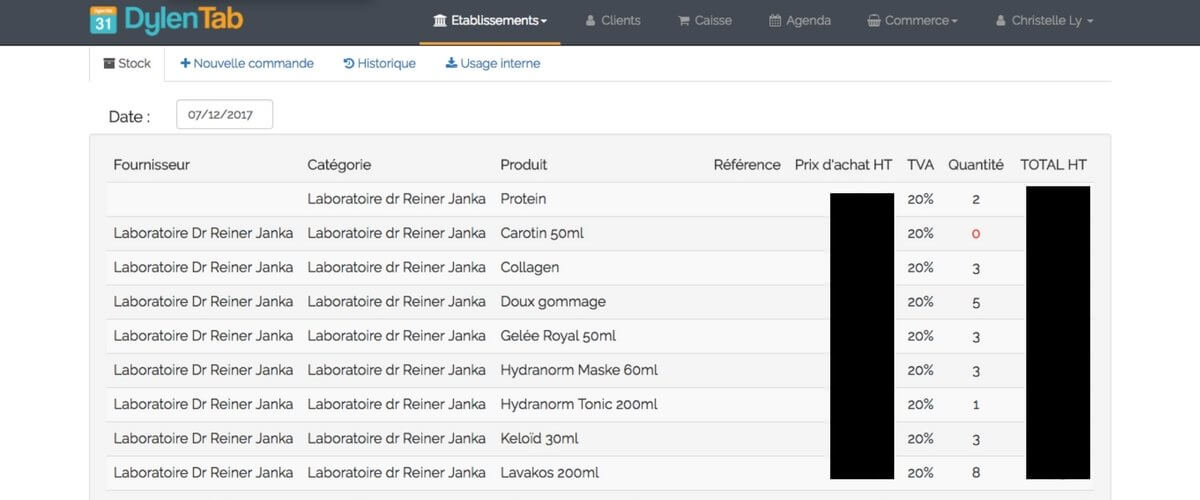This screenshot has width=1200, height=500.
Task: Click the plus icon for Nouvelle commande
Action: 185,63
